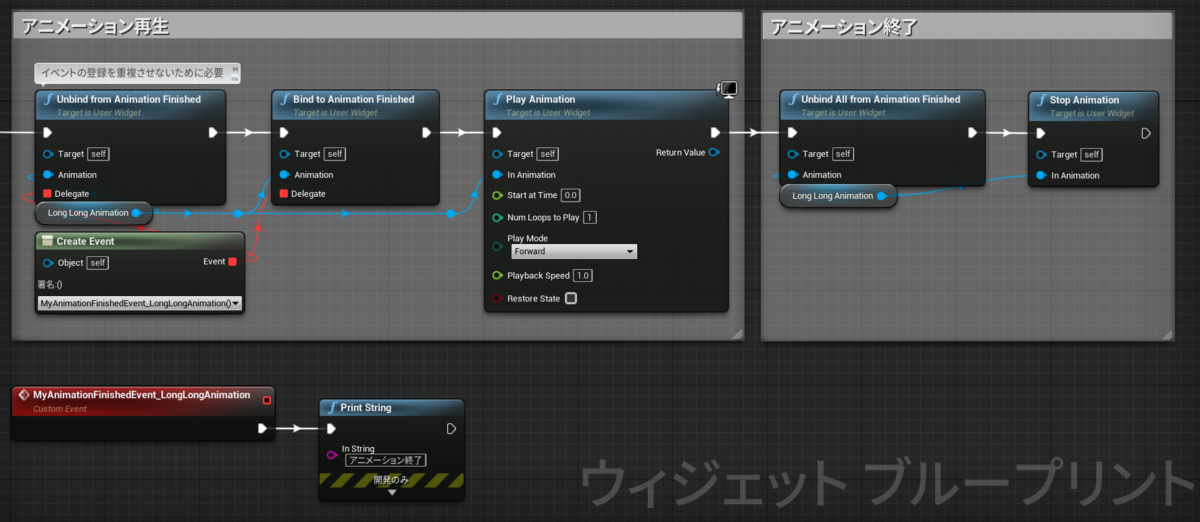This screenshot has height=522, width=1200.
Task: Click Restore State pin on Play Animation
Action: coord(497,298)
